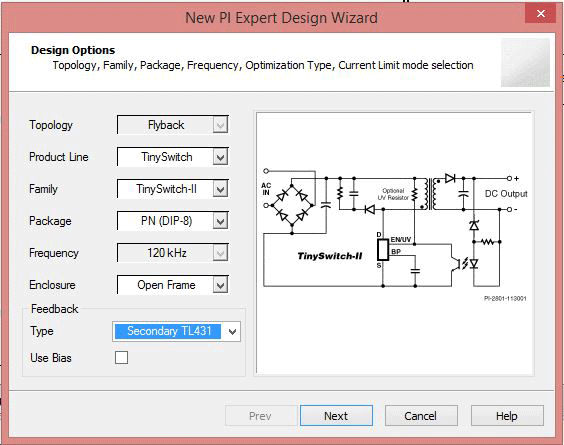Click the Product Line label

click(x=59, y=157)
